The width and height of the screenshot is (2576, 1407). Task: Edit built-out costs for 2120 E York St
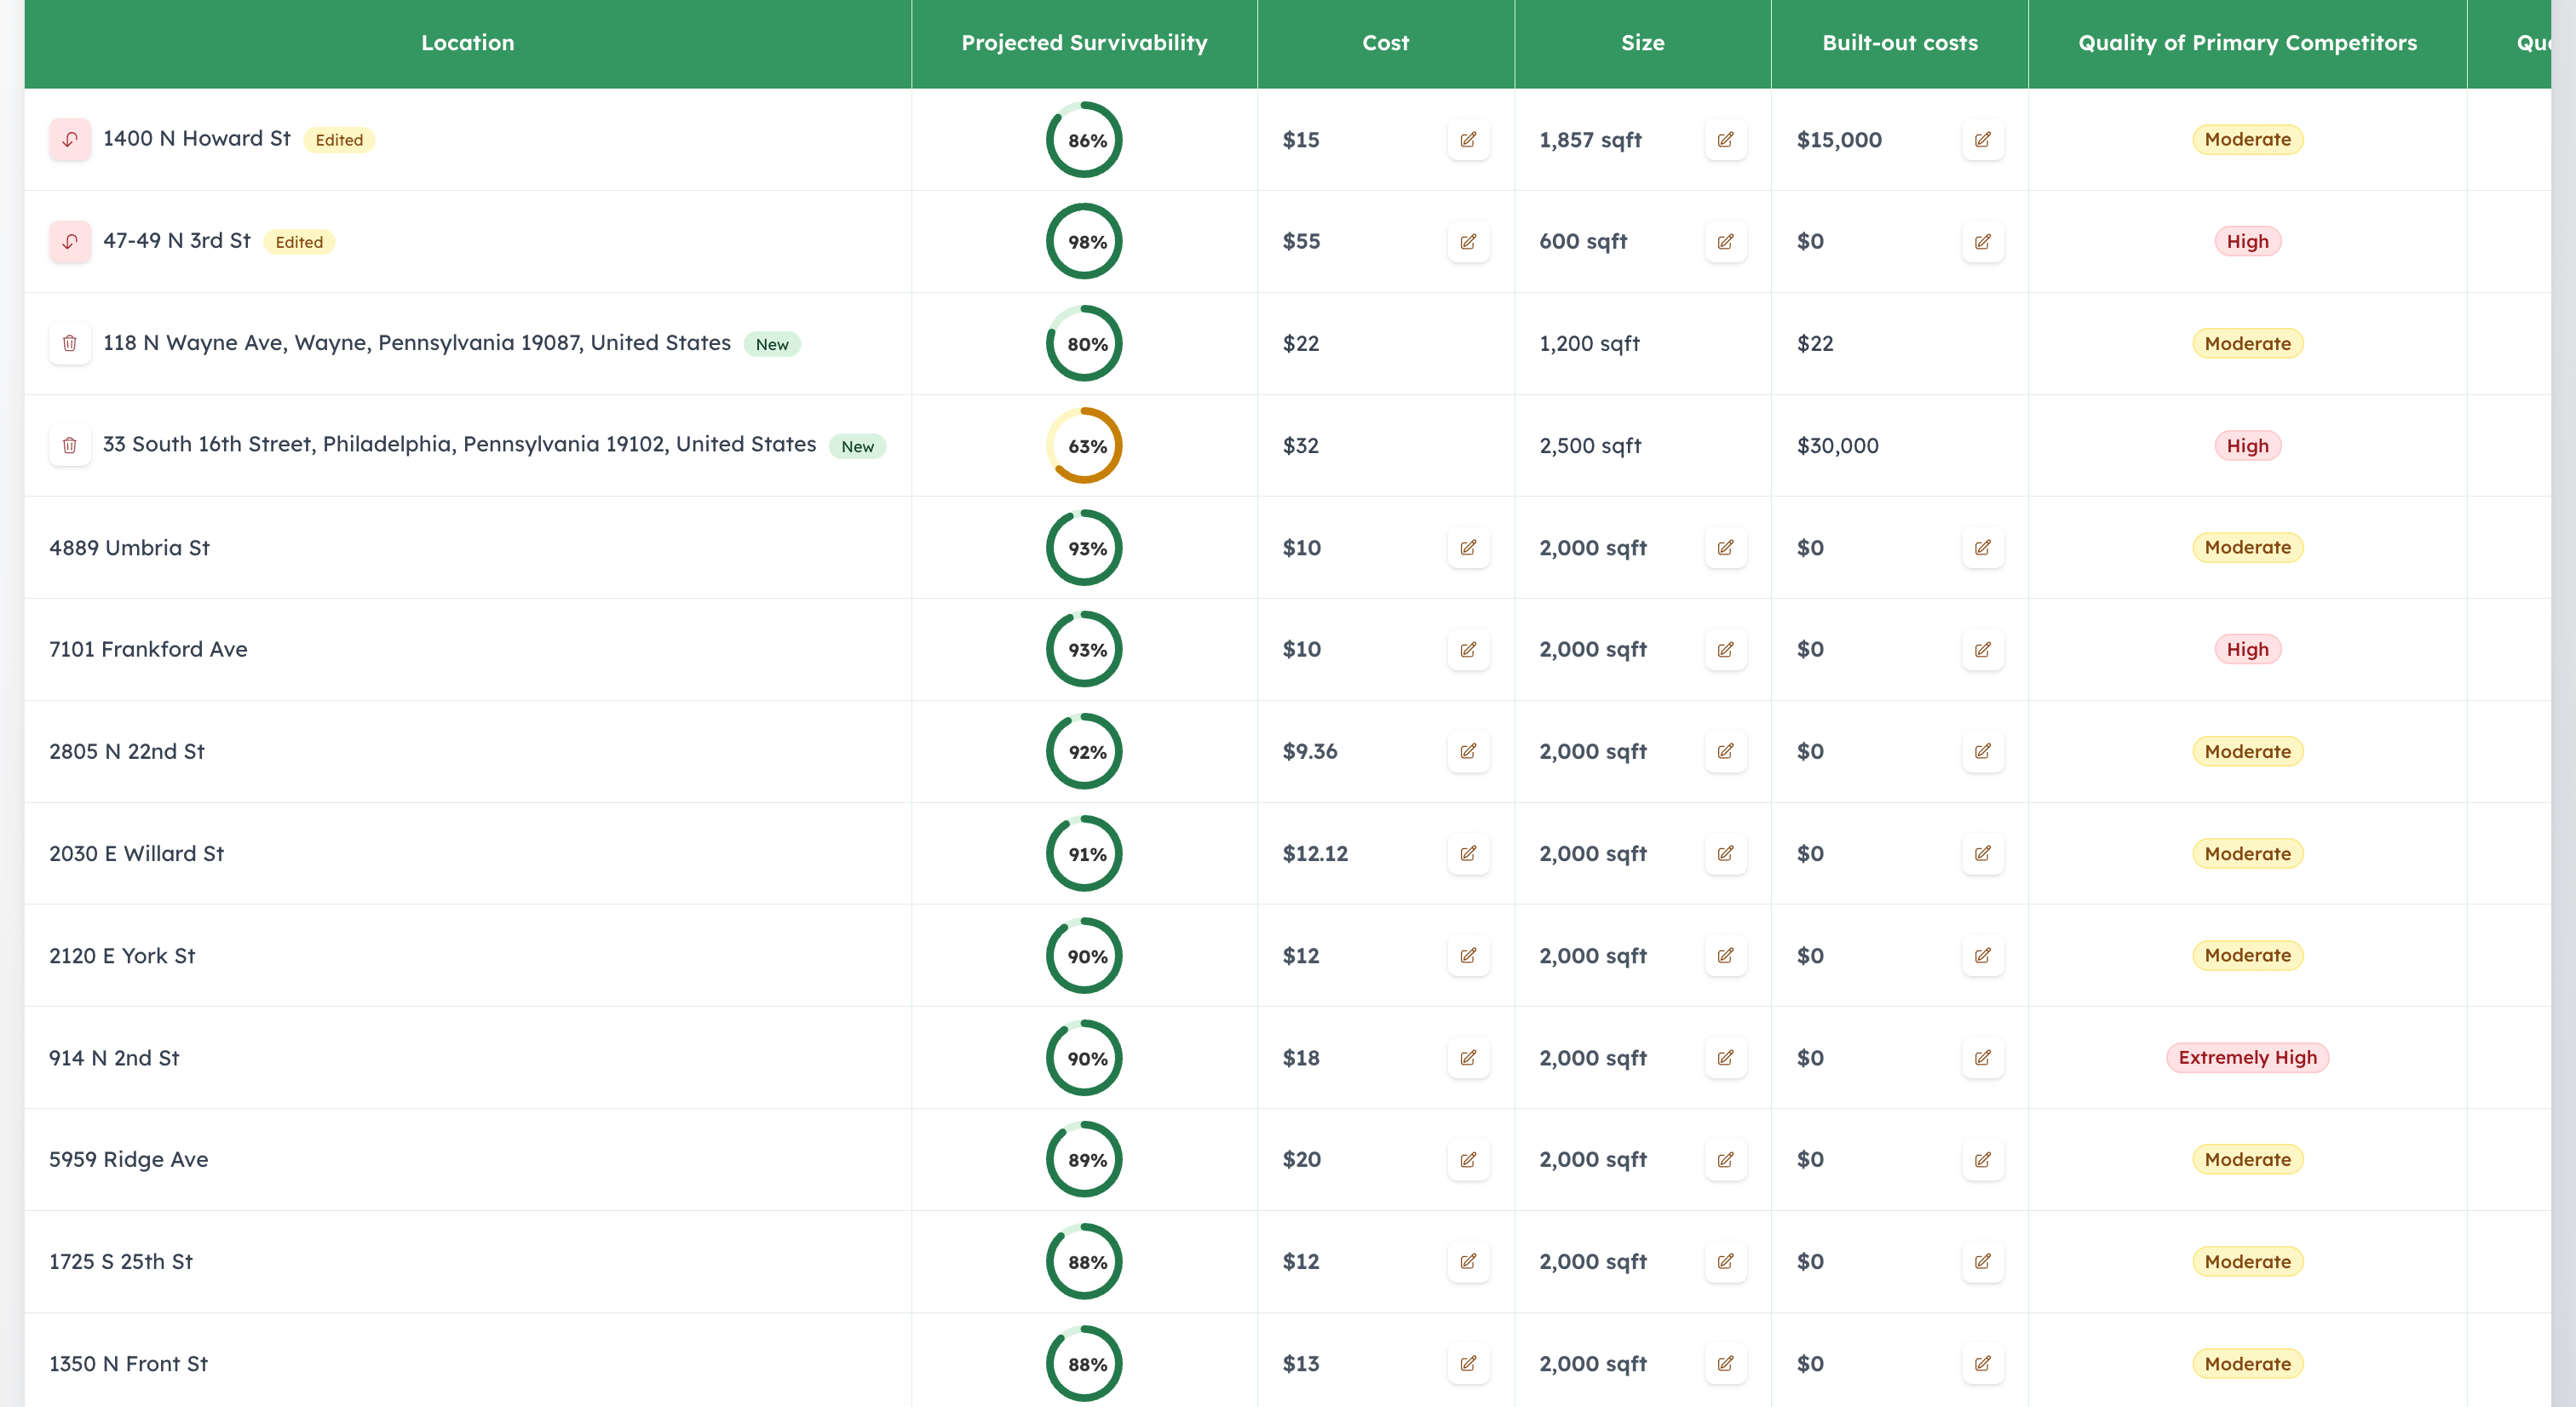coord(1983,955)
